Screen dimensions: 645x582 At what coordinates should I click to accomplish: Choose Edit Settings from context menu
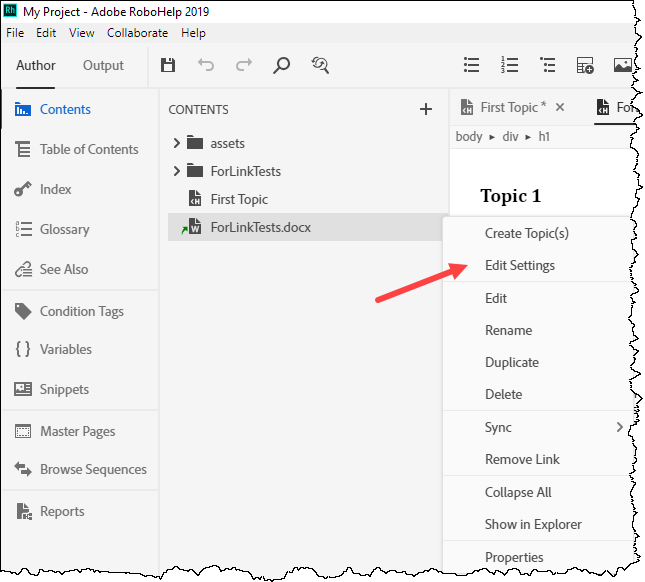520,266
